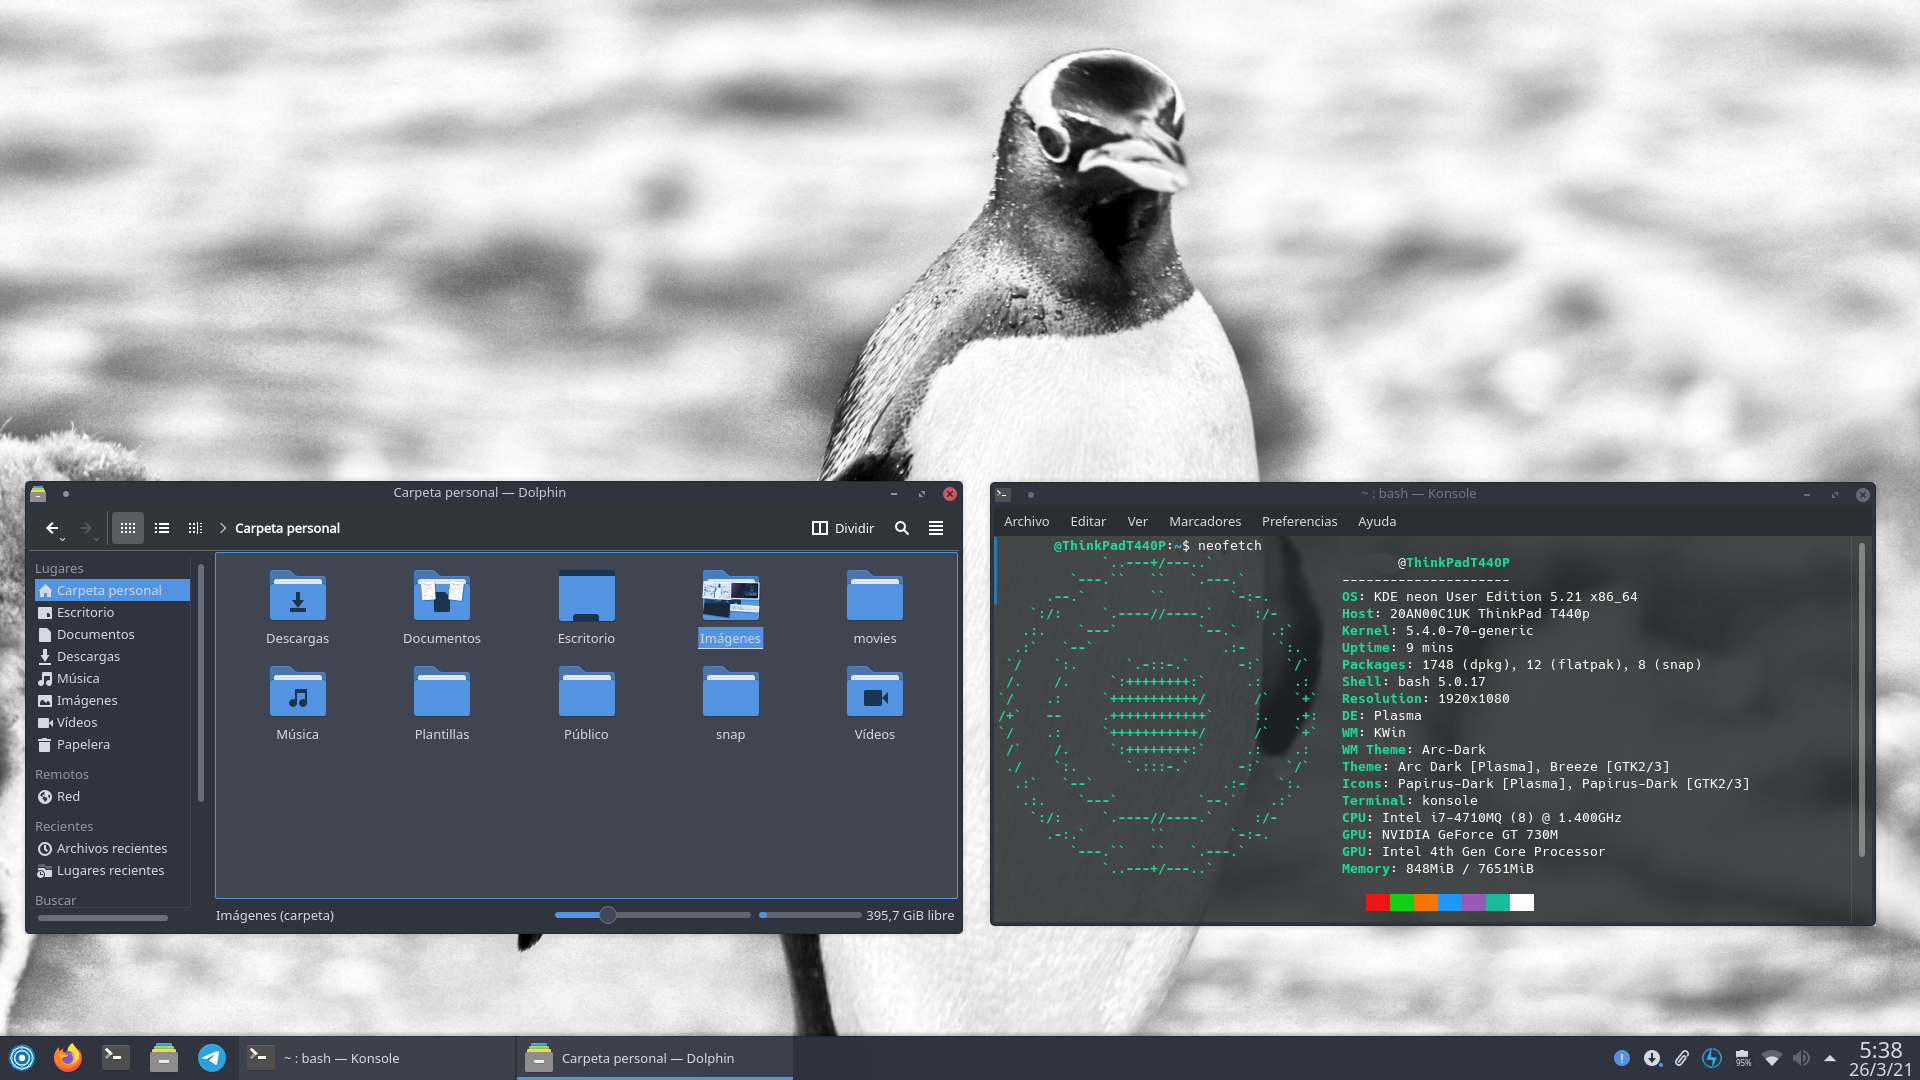Viewport: 1920px width, 1080px height.
Task: Open the audio volume tray icon
Action: (1801, 1058)
